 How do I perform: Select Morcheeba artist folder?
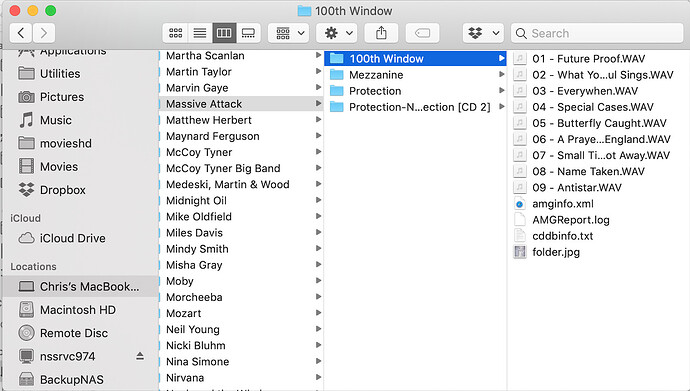click(x=241, y=297)
